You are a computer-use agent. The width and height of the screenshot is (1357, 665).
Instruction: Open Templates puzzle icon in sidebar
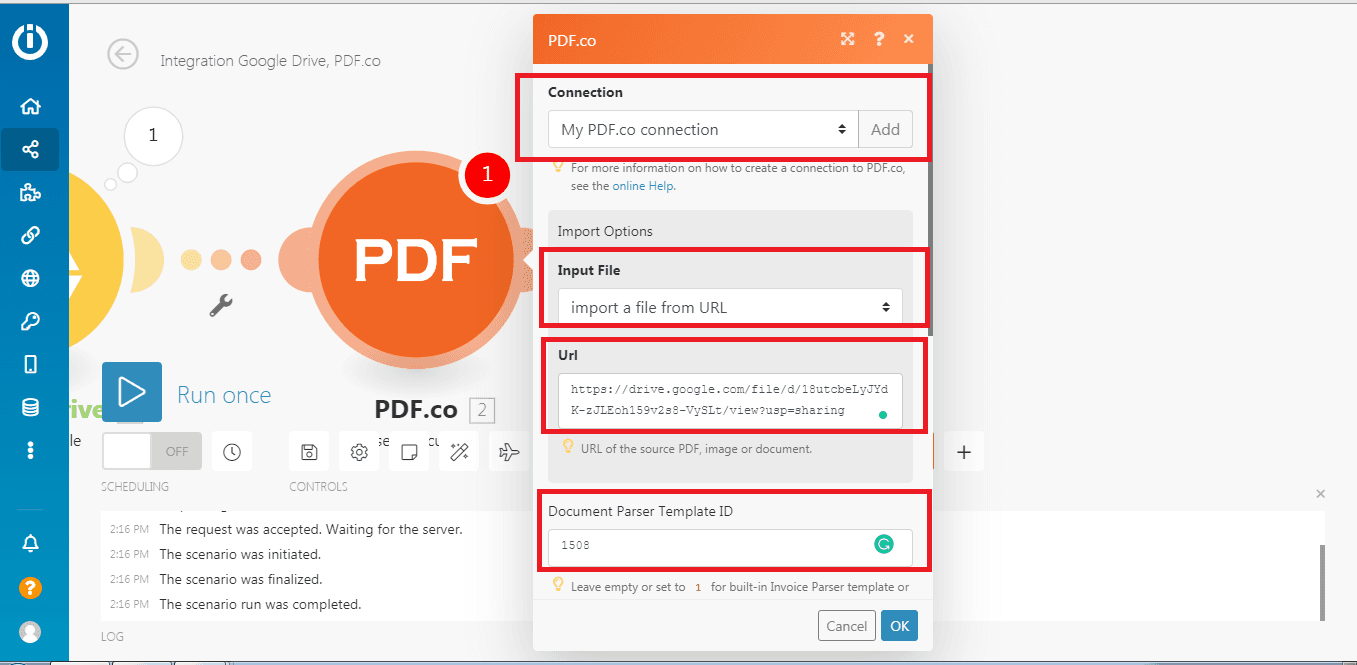pyautogui.click(x=30, y=193)
